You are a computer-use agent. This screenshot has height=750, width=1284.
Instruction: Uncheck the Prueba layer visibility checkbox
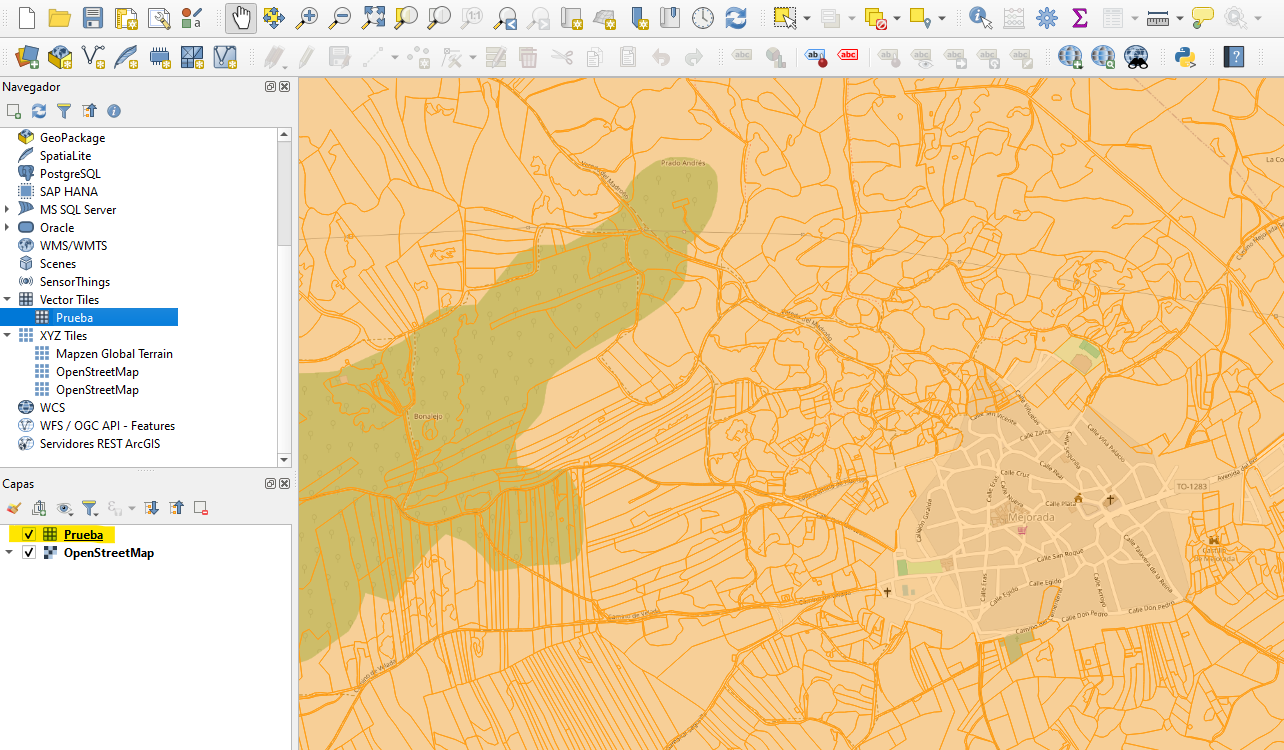coord(29,535)
